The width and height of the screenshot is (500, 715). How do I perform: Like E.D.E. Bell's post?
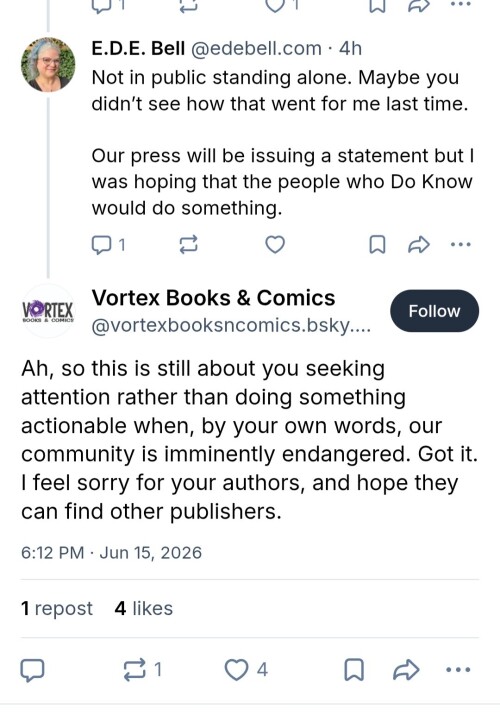point(275,245)
